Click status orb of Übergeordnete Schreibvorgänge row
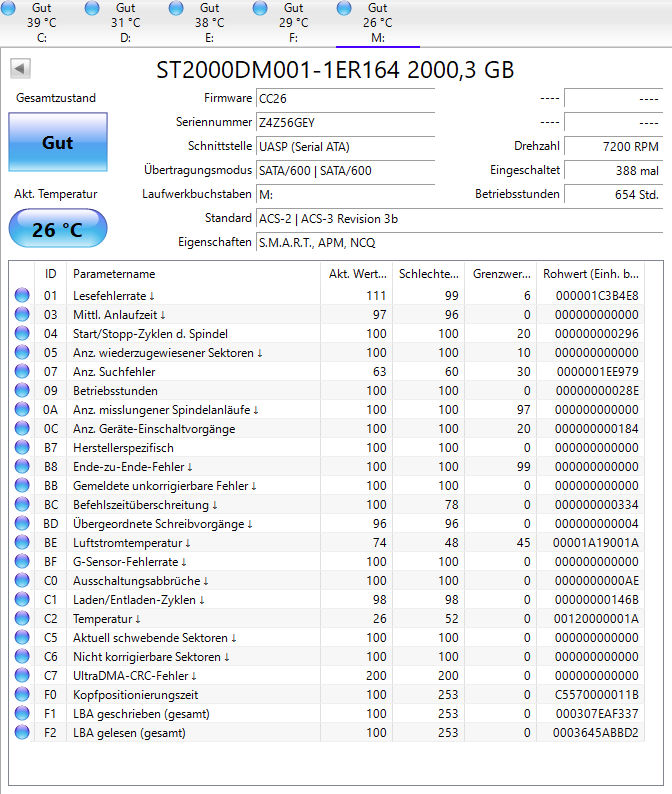The width and height of the screenshot is (672, 794). click(x=22, y=523)
